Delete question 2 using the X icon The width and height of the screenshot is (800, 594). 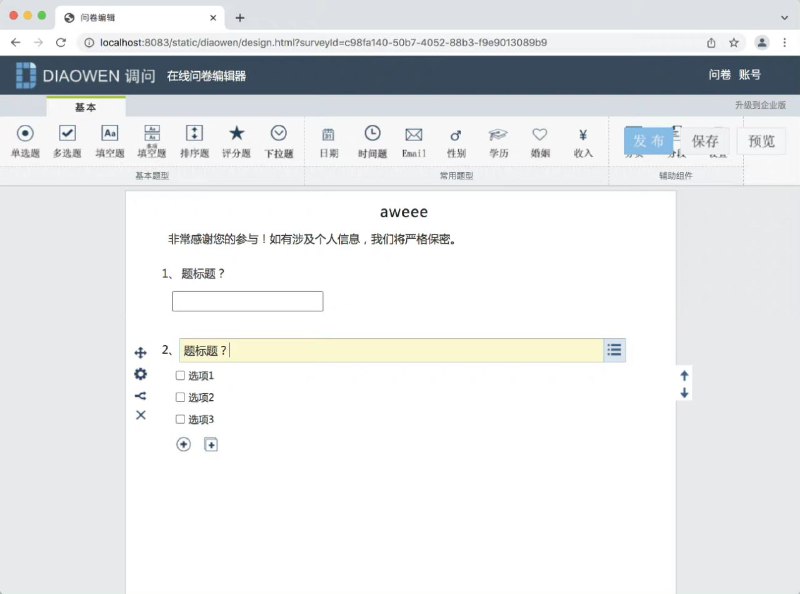(x=139, y=416)
